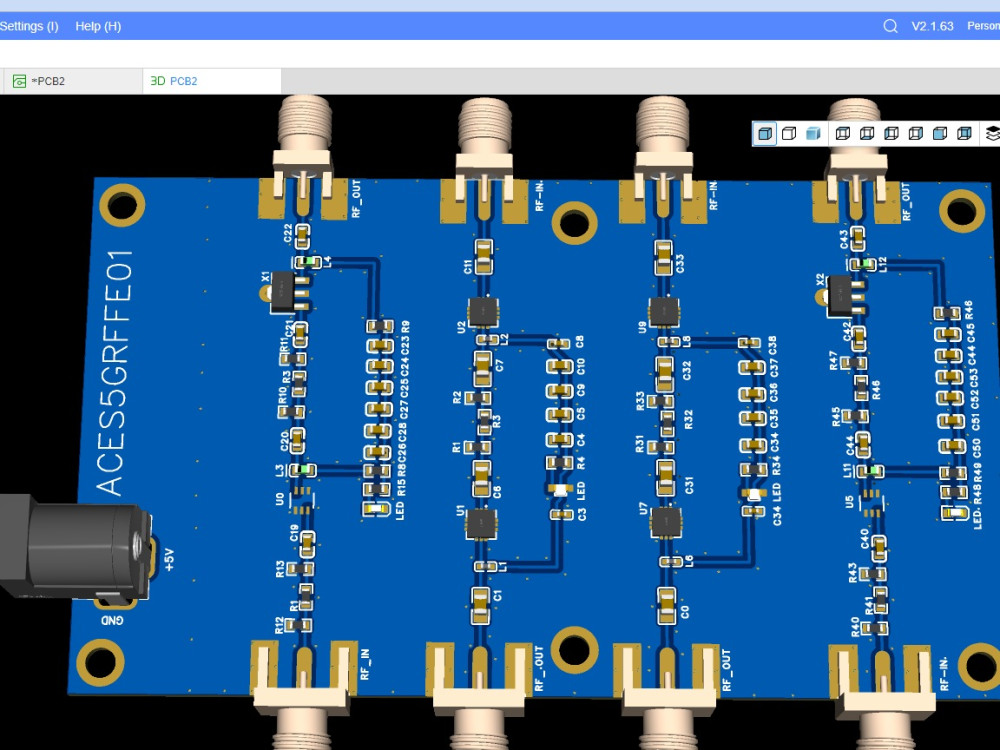The width and height of the screenshot is (1000, 750).
Task: Click the search magnifier in the title bar
Action: pos(890,26)
